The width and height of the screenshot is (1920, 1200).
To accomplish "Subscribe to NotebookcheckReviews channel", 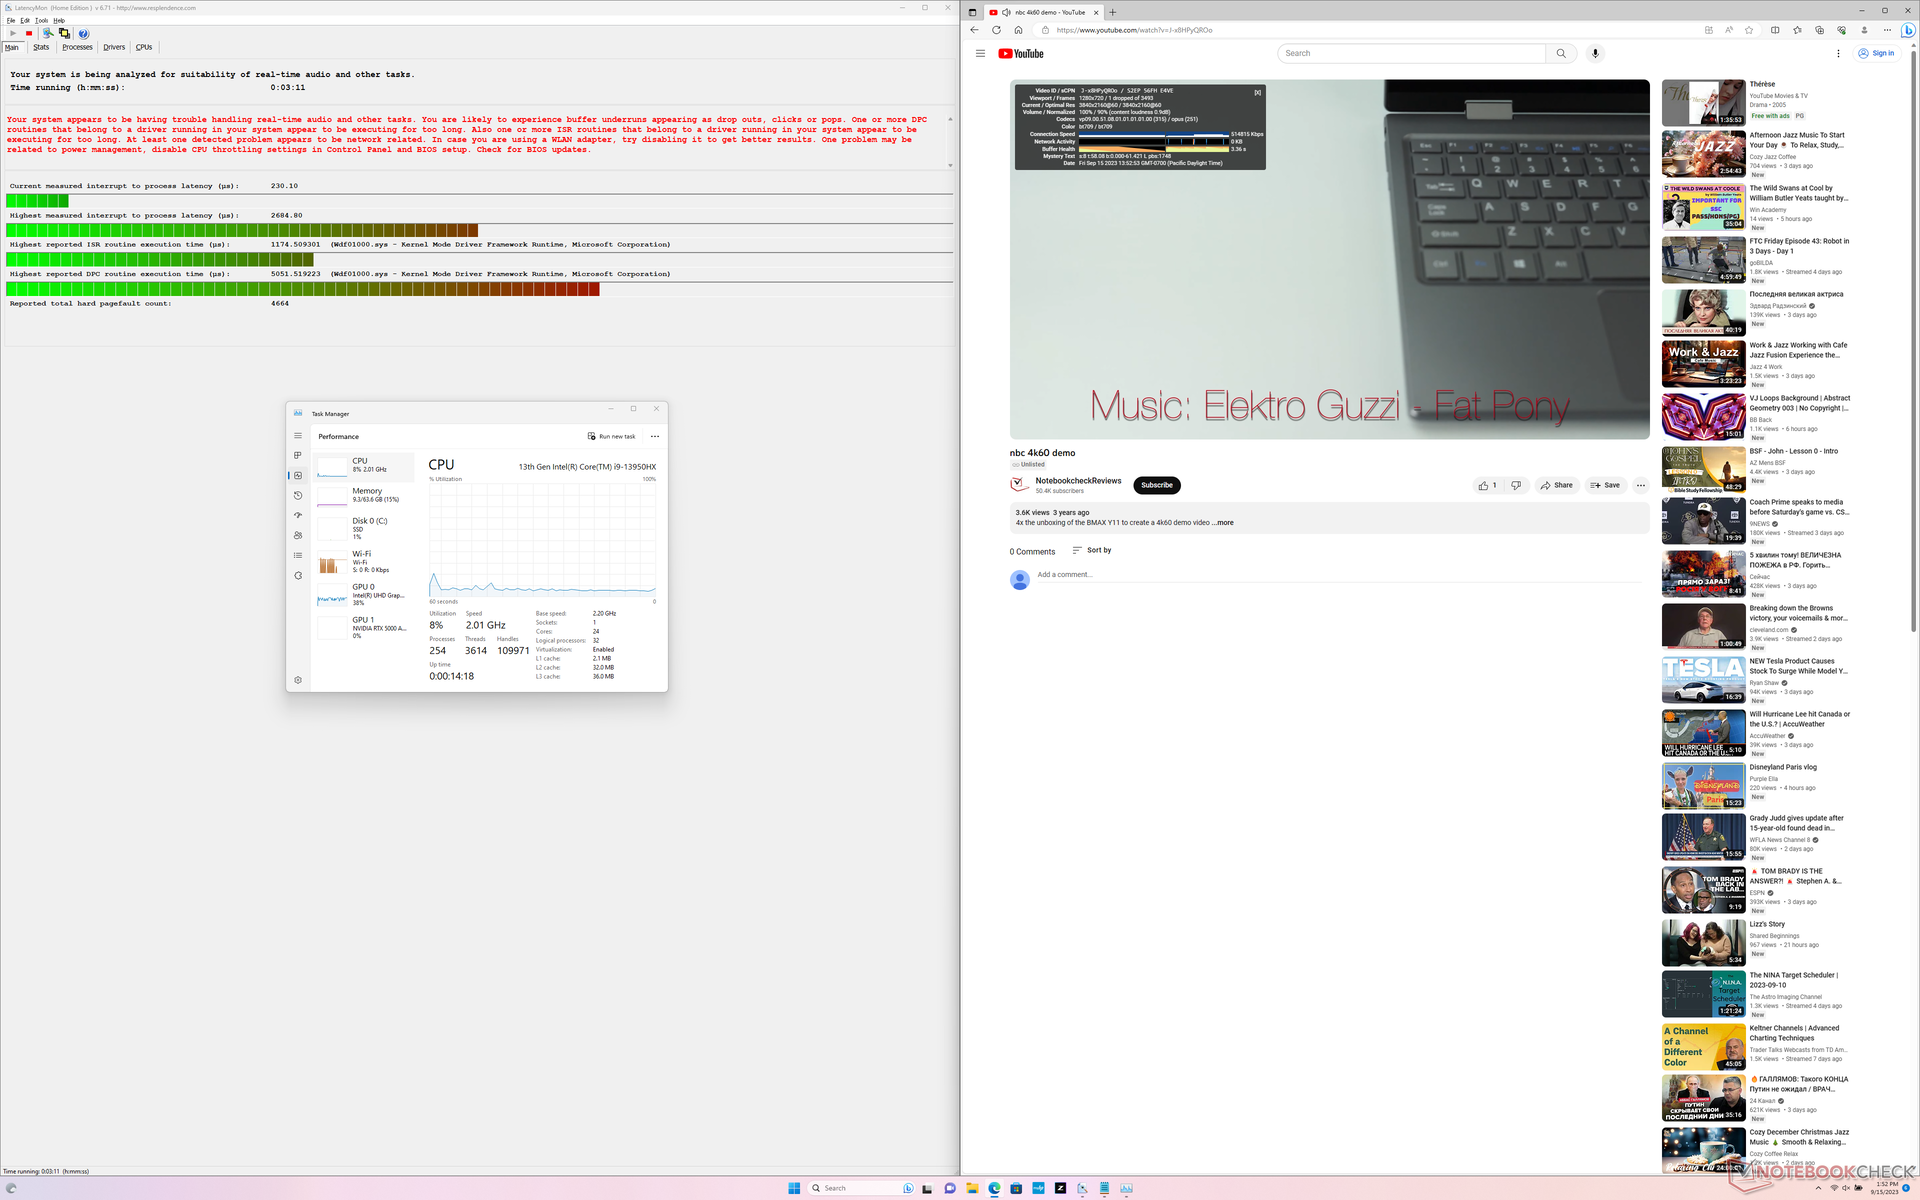I will (x=1157, y=485).
